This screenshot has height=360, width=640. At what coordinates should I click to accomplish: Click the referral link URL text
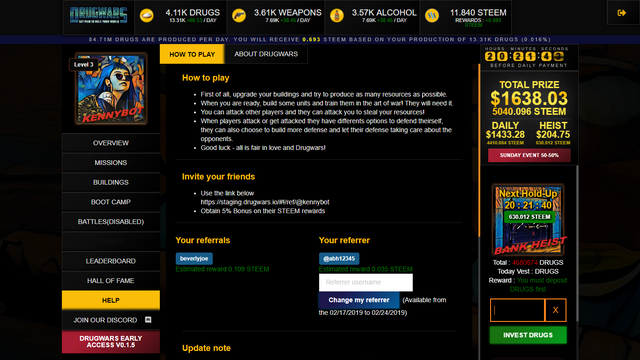click(265, 202)
